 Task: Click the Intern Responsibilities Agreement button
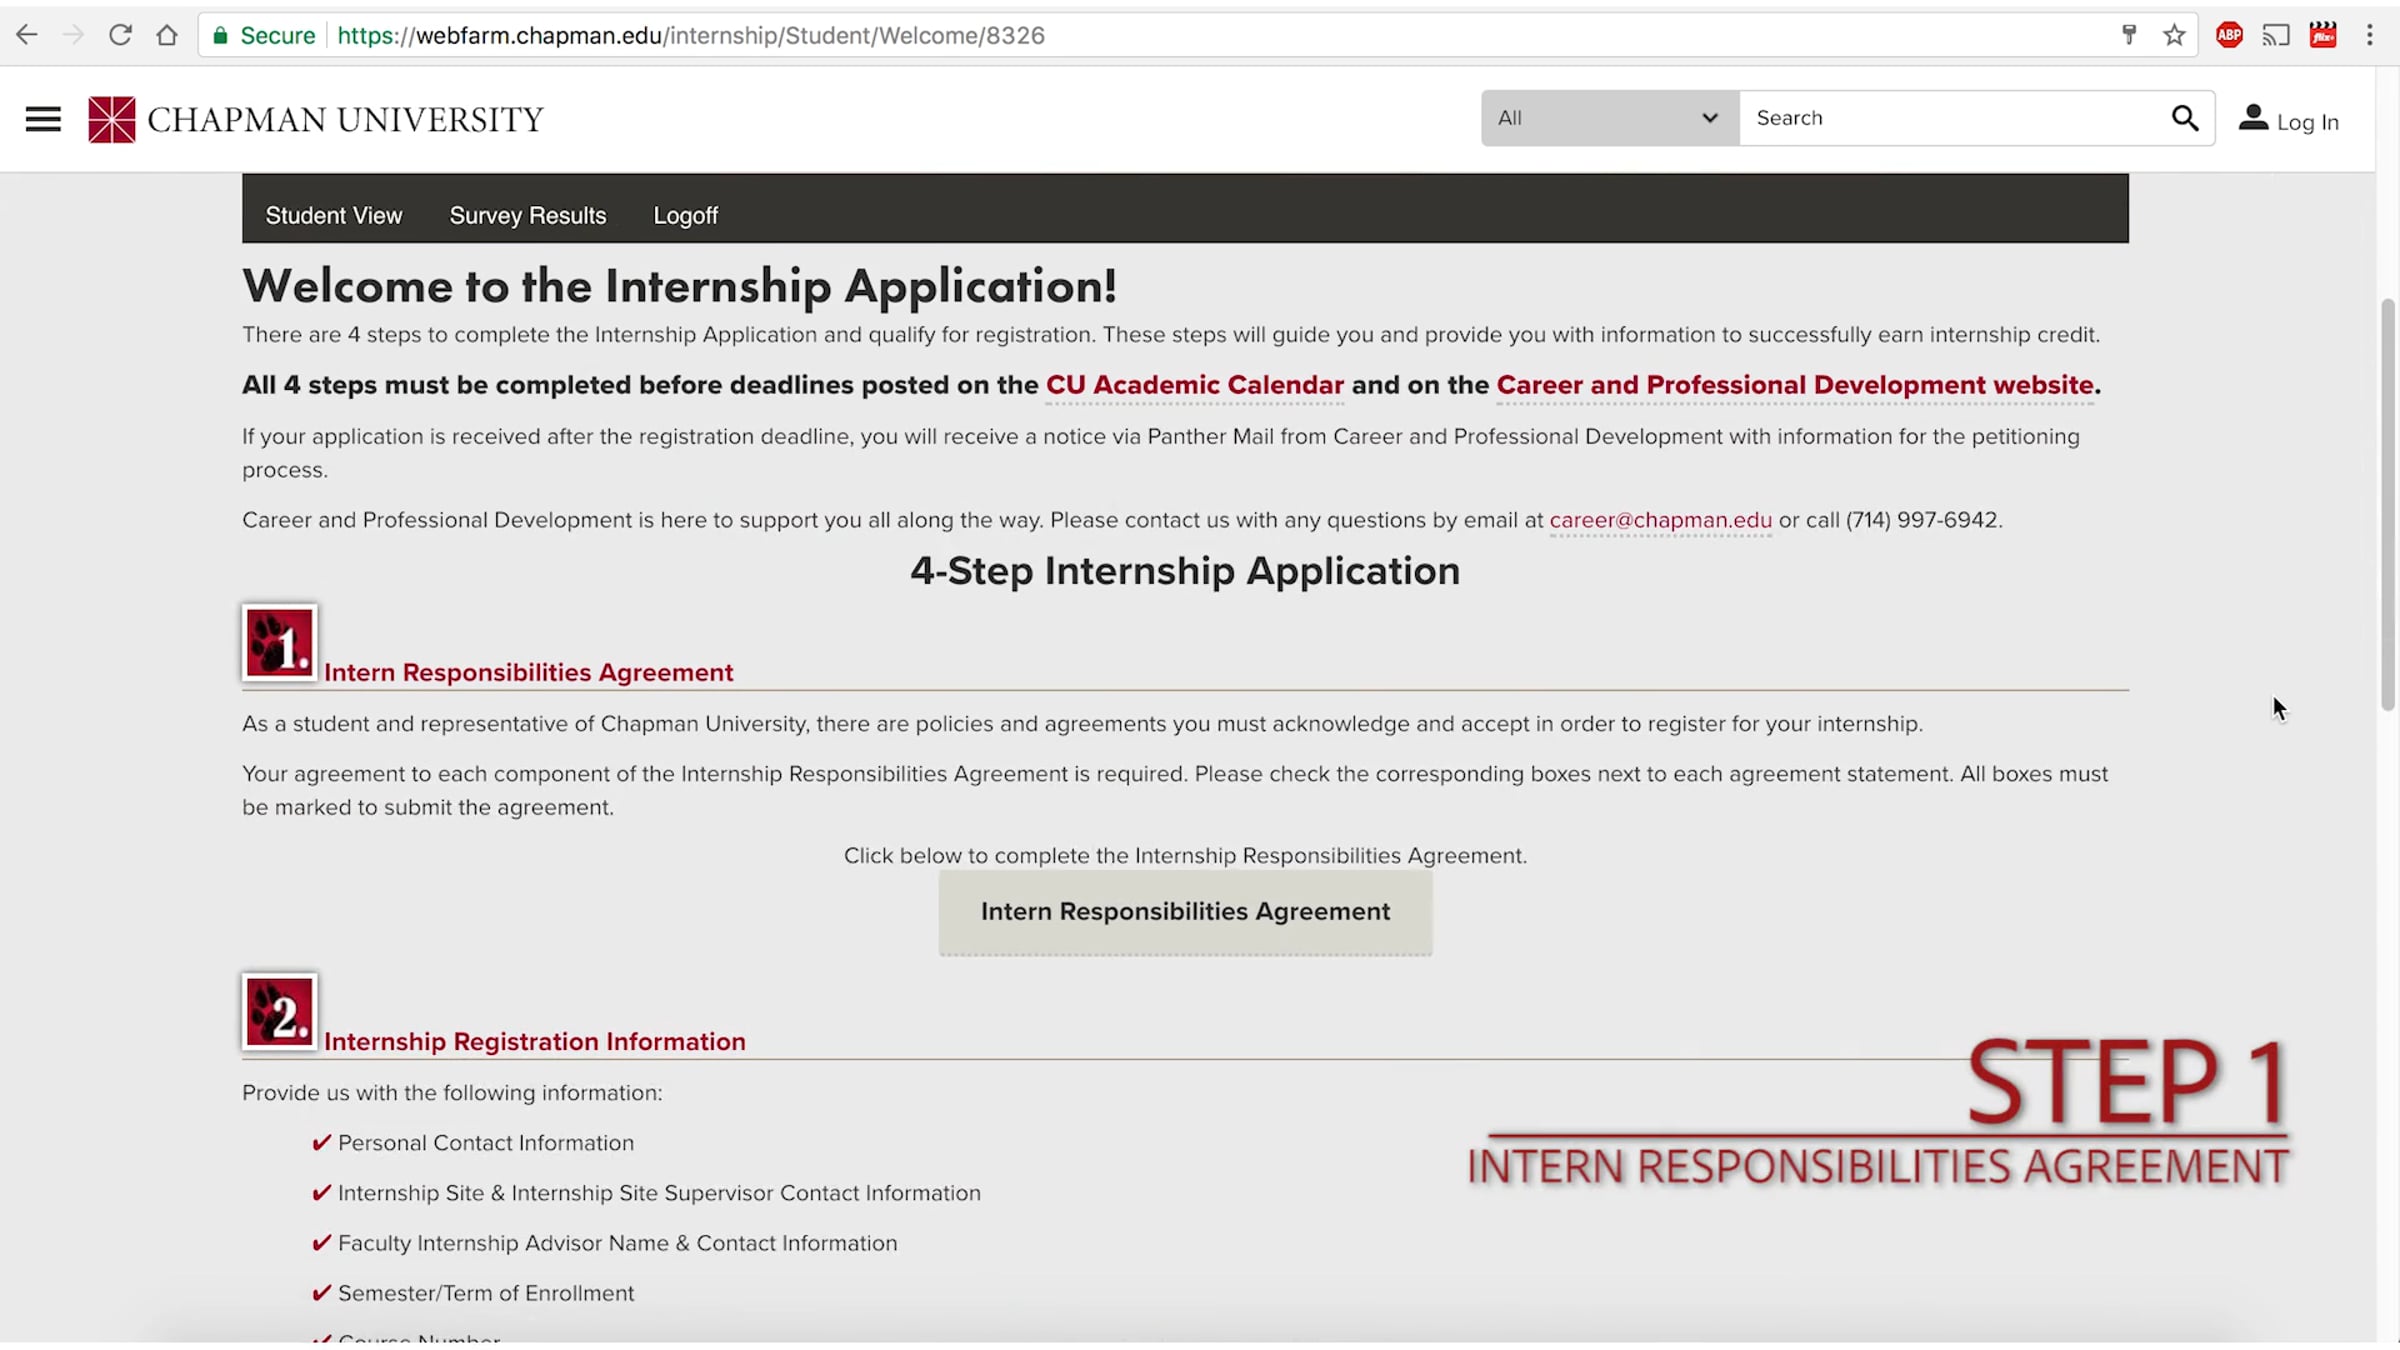tap(1185, 912)
